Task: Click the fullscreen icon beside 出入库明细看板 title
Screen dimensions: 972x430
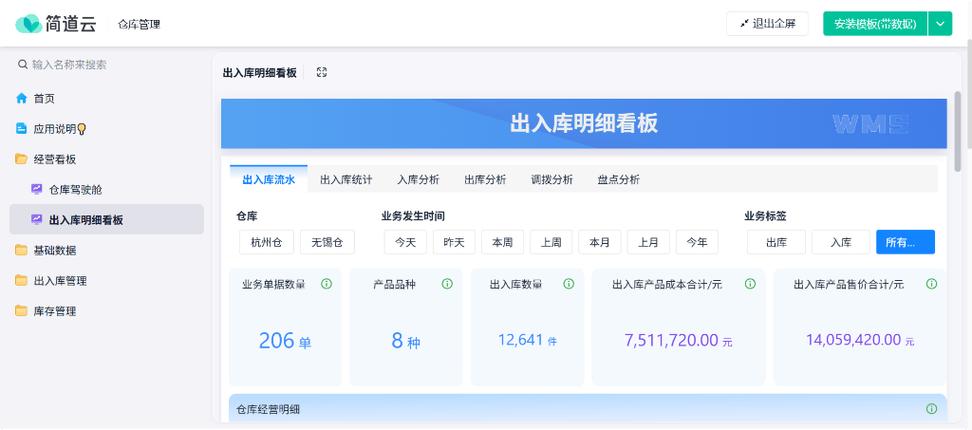Action: click(x=321, y=72)
